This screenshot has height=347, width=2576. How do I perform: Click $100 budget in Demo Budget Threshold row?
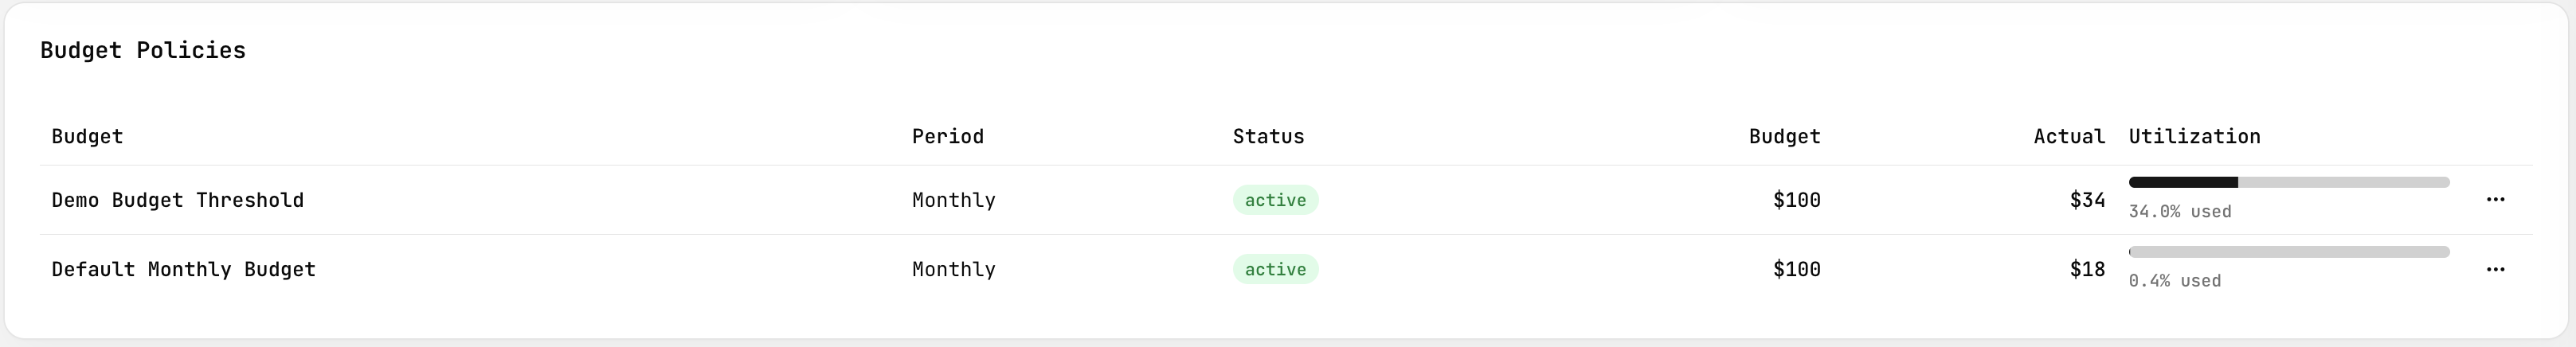(1796, 200)
